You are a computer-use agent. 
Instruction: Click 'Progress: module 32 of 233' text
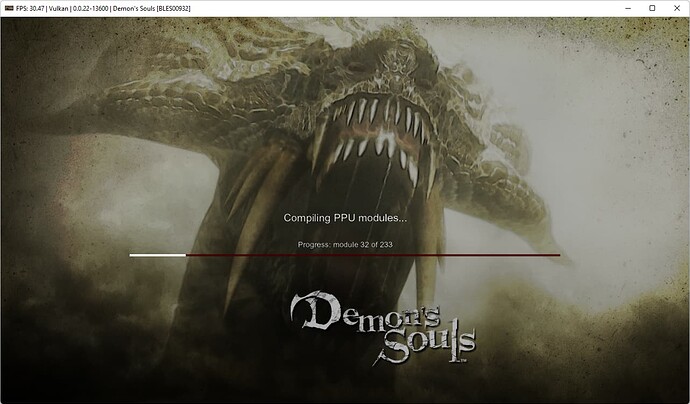(x=345, y=245)
